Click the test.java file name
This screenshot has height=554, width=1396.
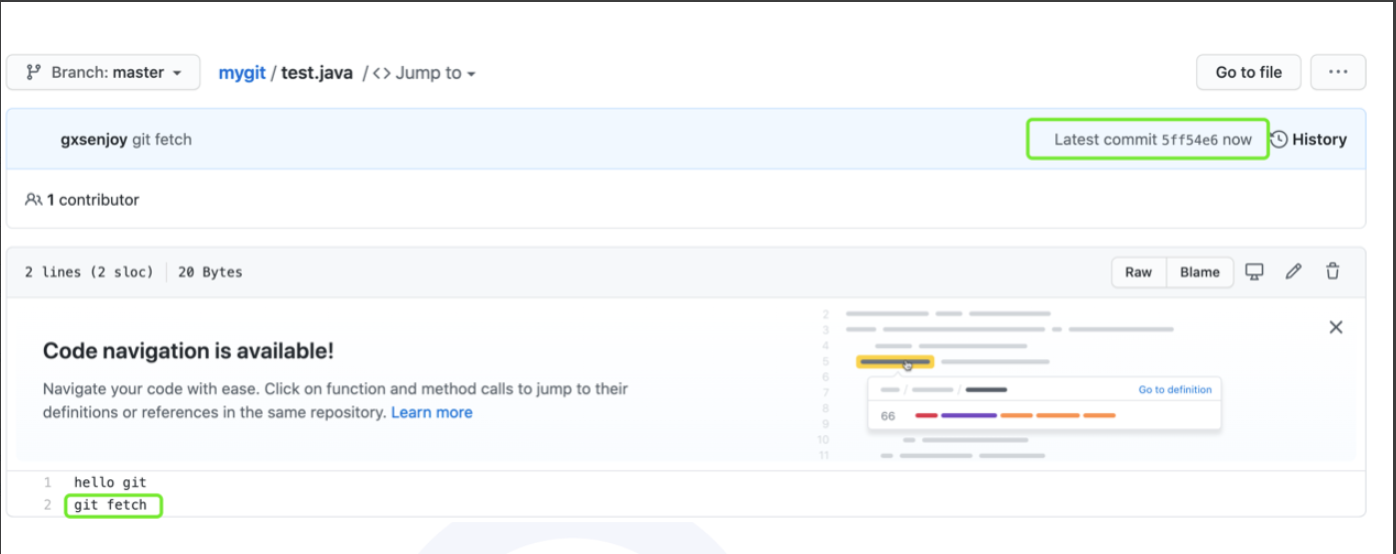[317, 73]
